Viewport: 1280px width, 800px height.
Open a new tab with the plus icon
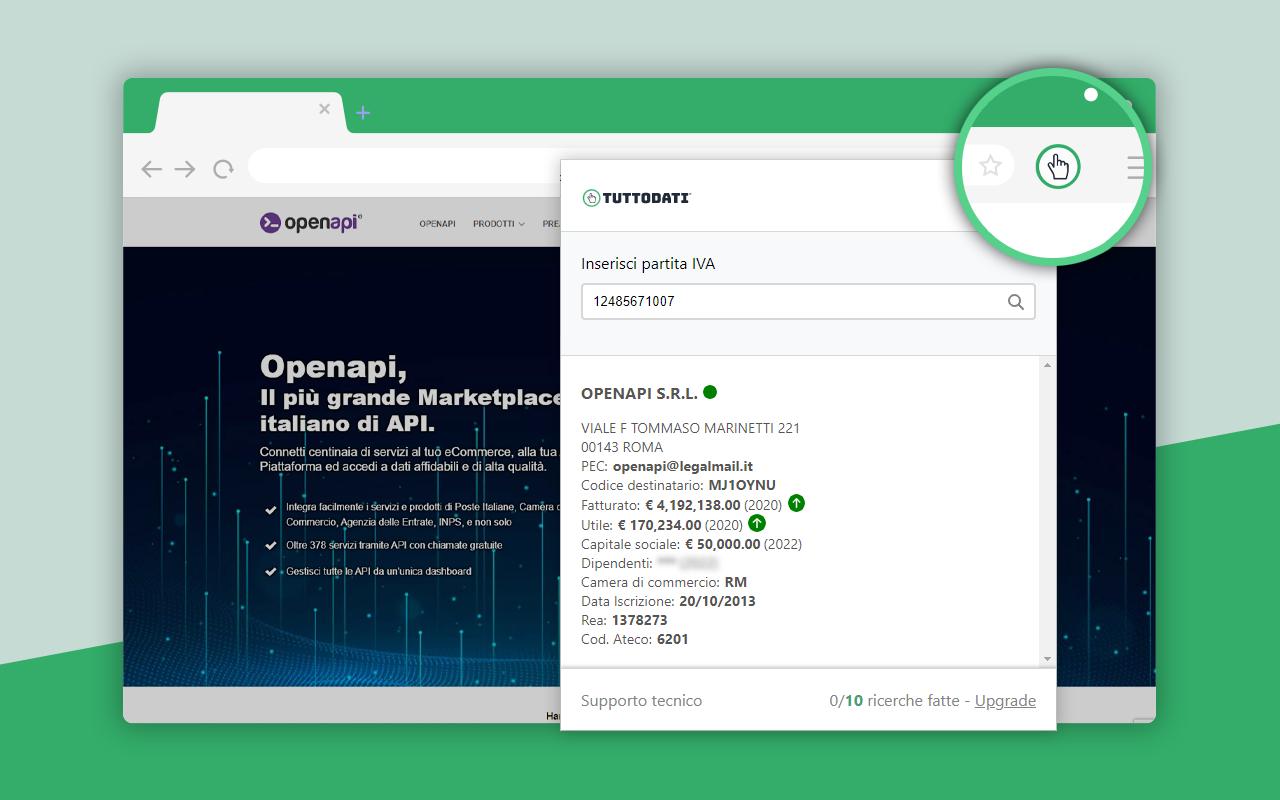(363, 113)
